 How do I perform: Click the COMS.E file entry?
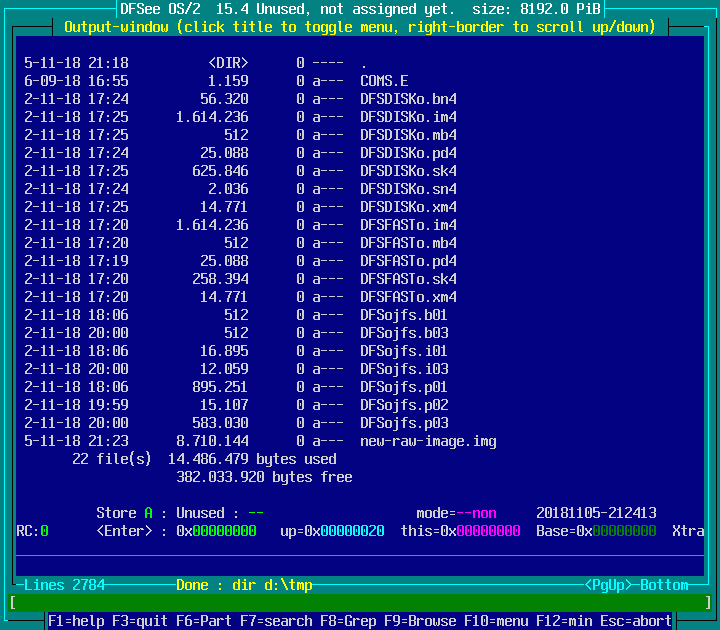(x=384, y=81)
